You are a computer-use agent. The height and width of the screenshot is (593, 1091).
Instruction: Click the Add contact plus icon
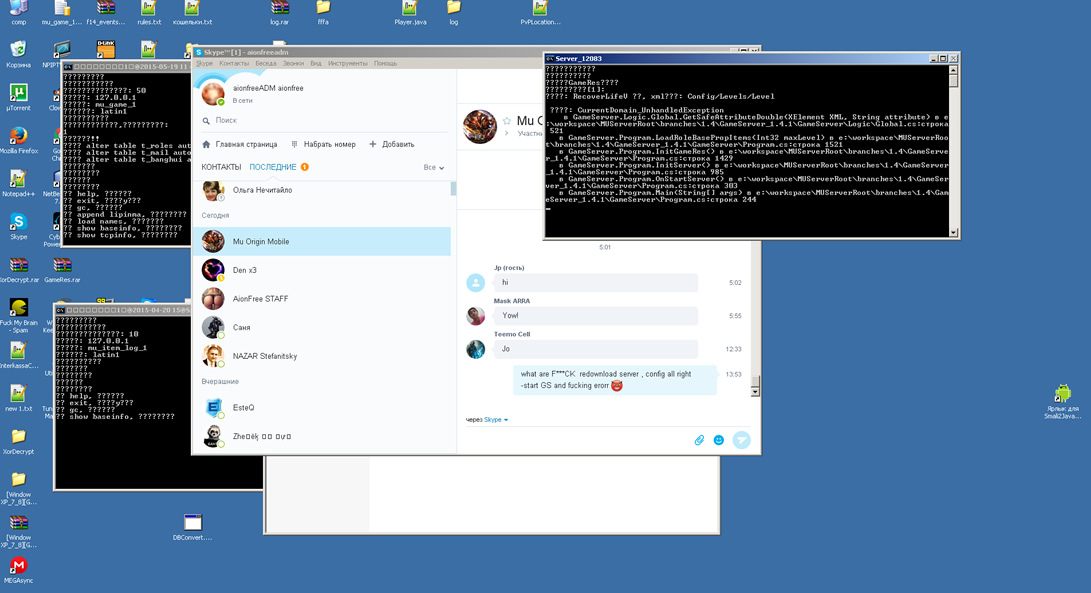tap(373, 144)
